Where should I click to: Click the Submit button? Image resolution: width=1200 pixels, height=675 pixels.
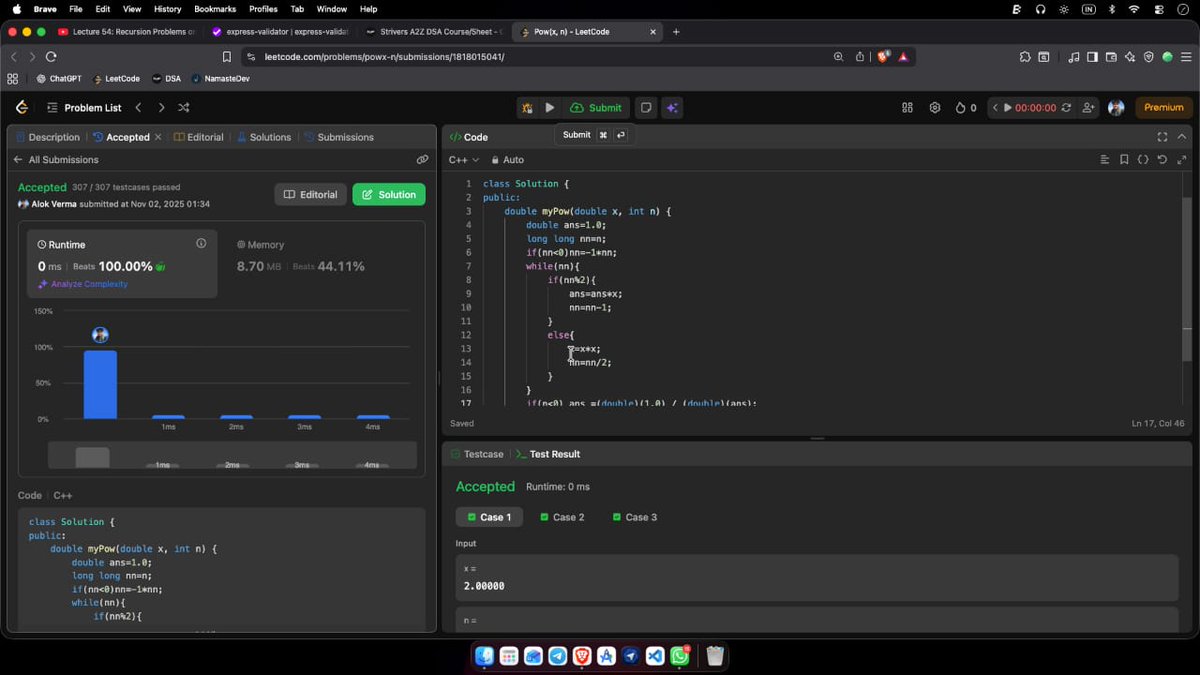click(596, 107)
